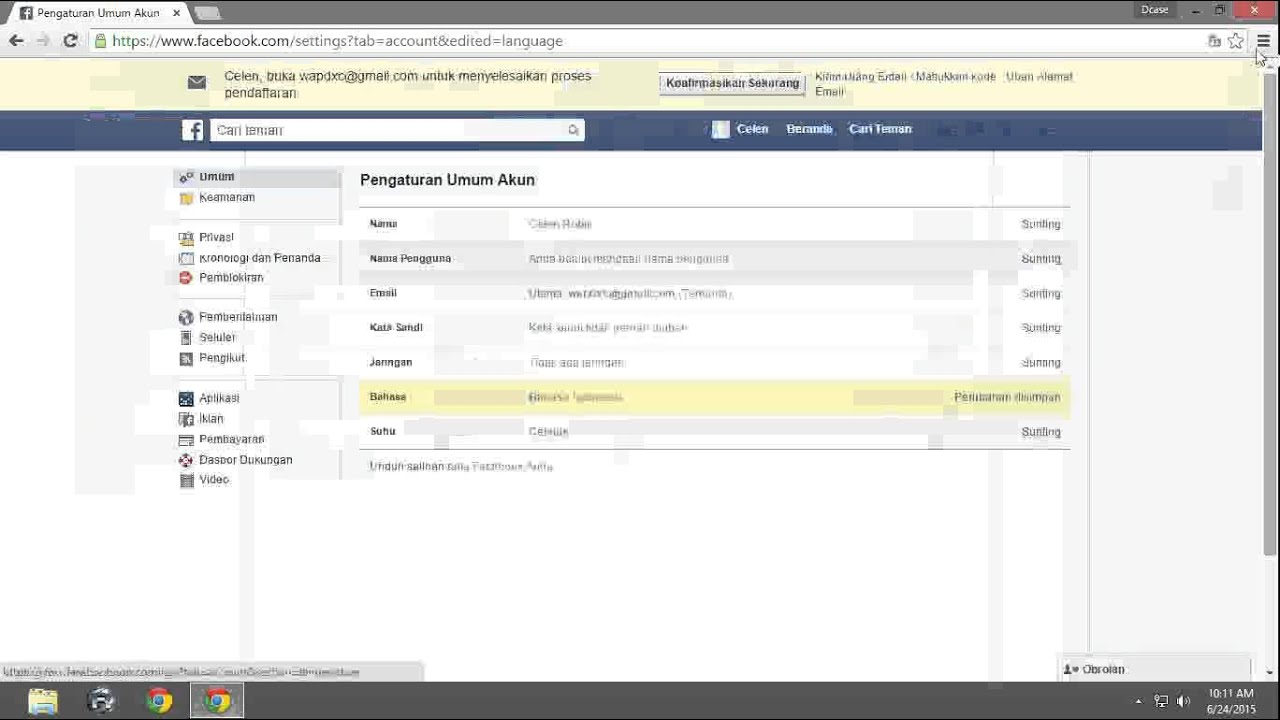Click translate icon in address bar
Viewport: 1280px width, 720px height.
1214,41
